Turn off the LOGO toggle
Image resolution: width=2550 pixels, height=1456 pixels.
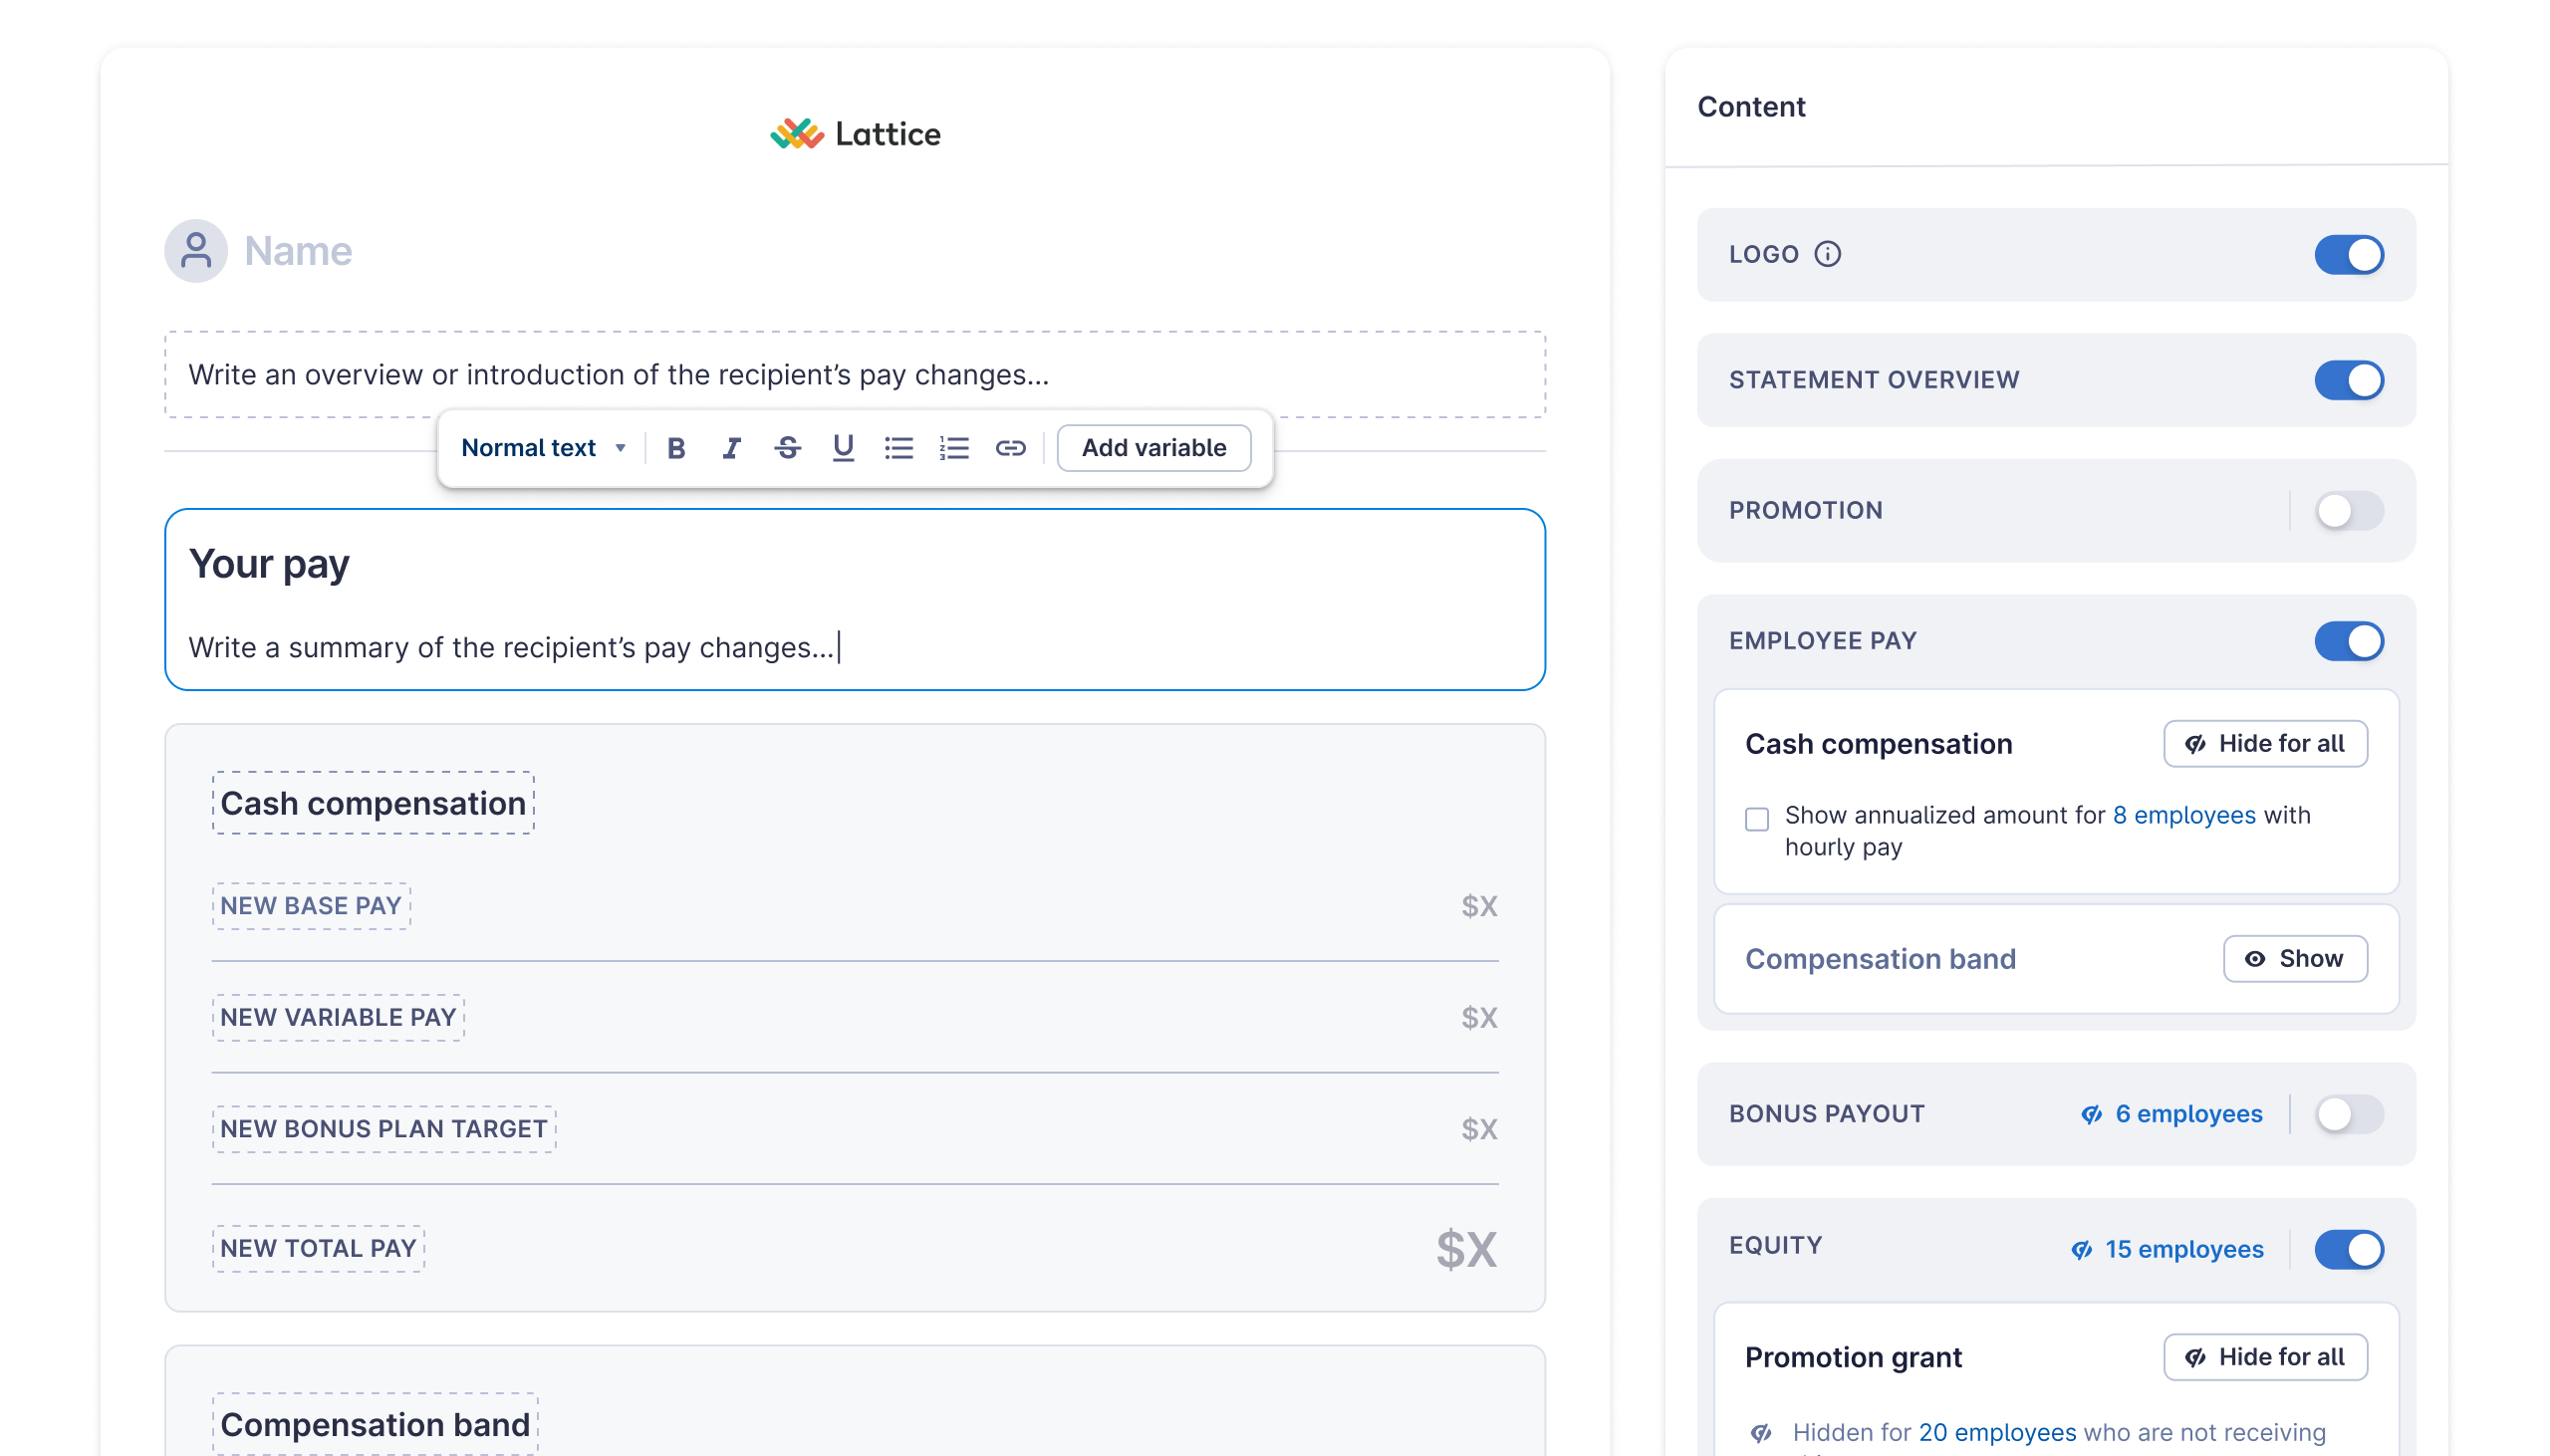tap(2349, 254)
